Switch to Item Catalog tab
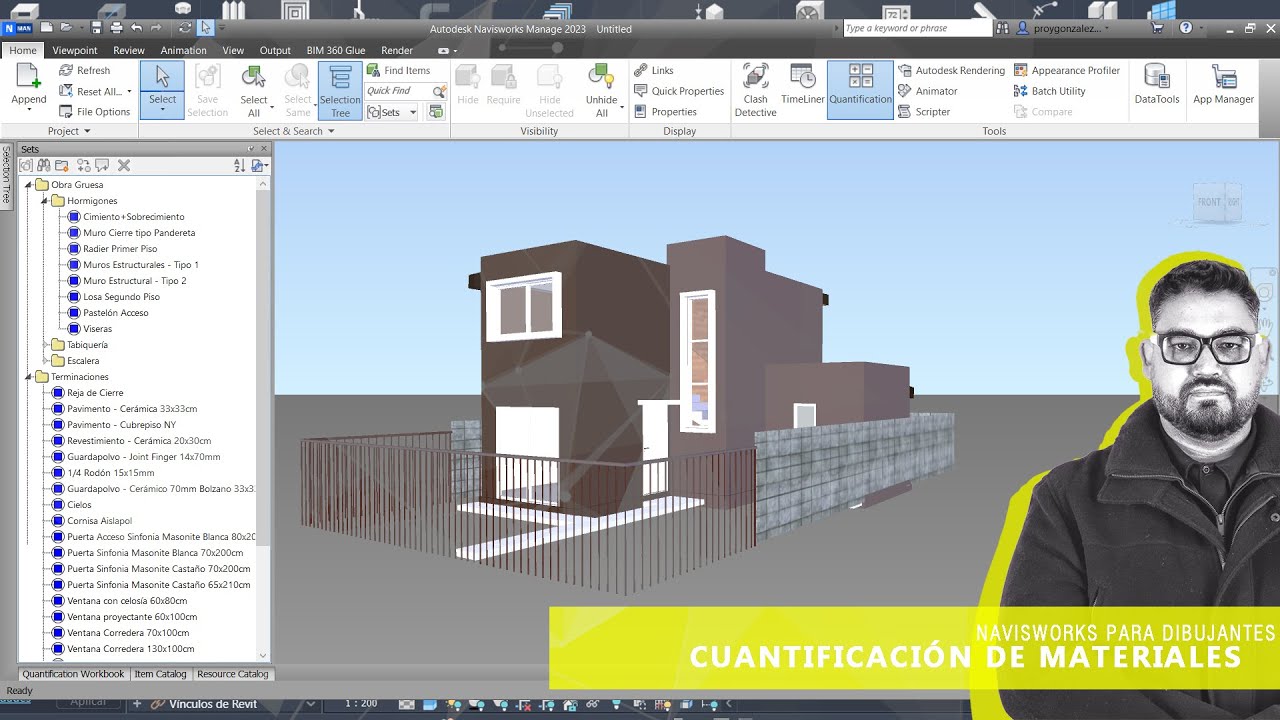 pos(160,674)
